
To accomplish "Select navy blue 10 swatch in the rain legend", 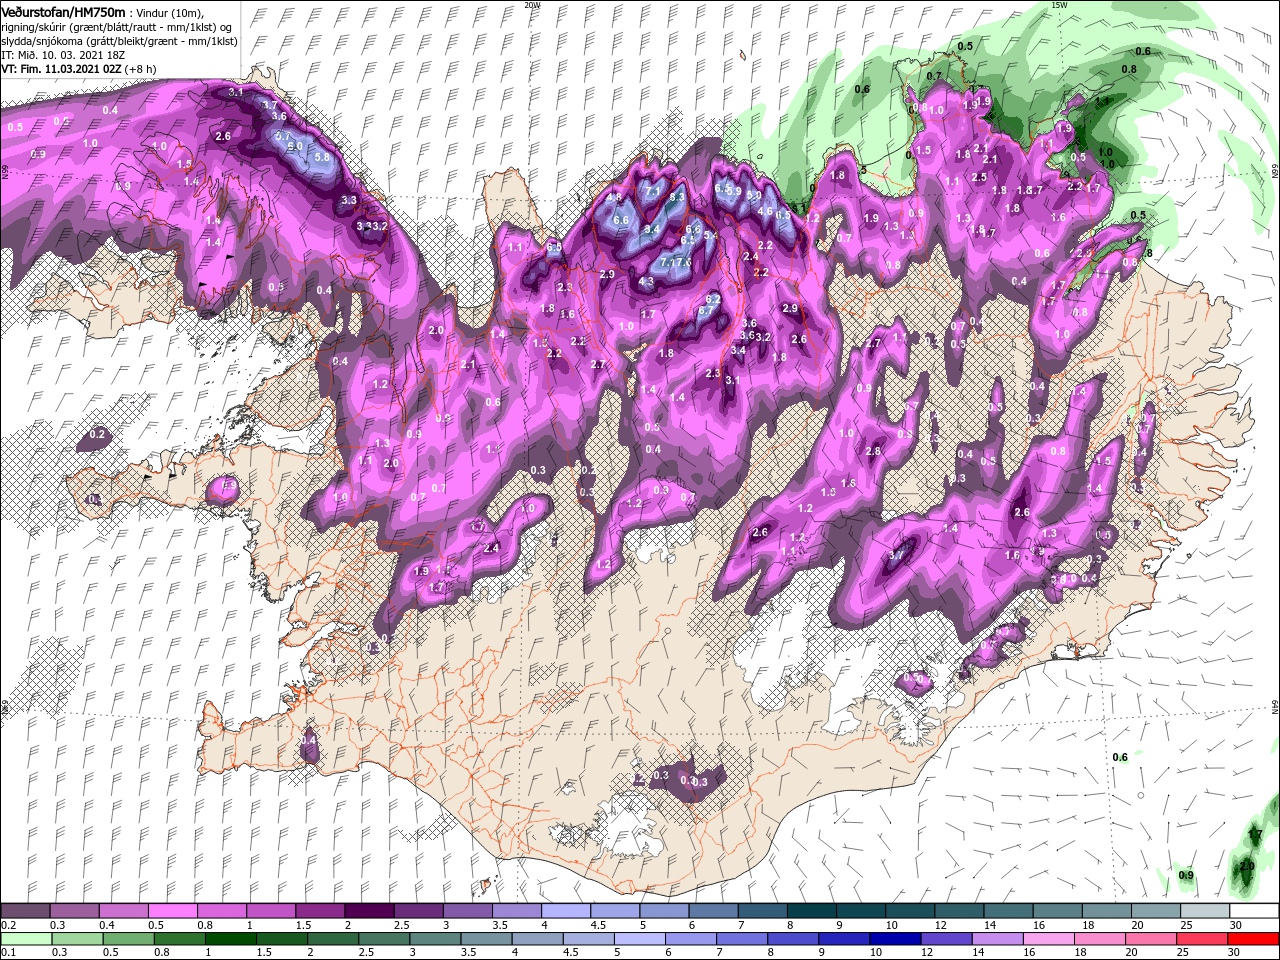I will click(x=894, y=939).
